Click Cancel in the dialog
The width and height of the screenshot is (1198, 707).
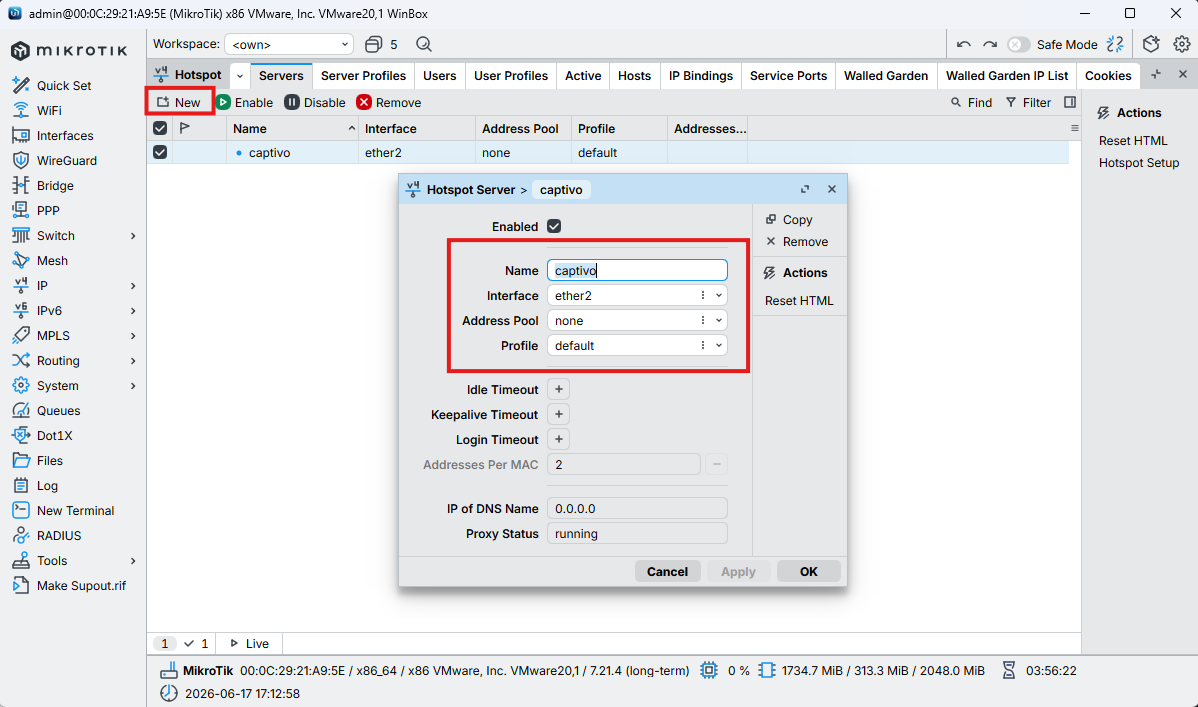667,572
